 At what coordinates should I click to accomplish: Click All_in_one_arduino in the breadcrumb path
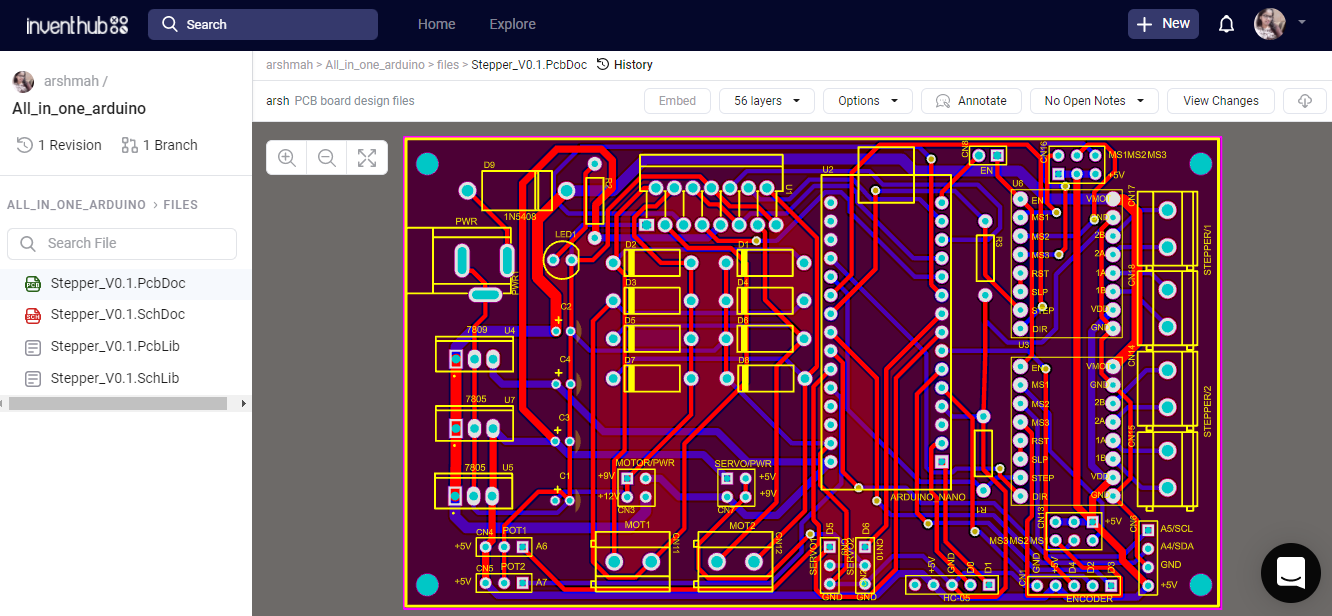(x=375, y=65)
